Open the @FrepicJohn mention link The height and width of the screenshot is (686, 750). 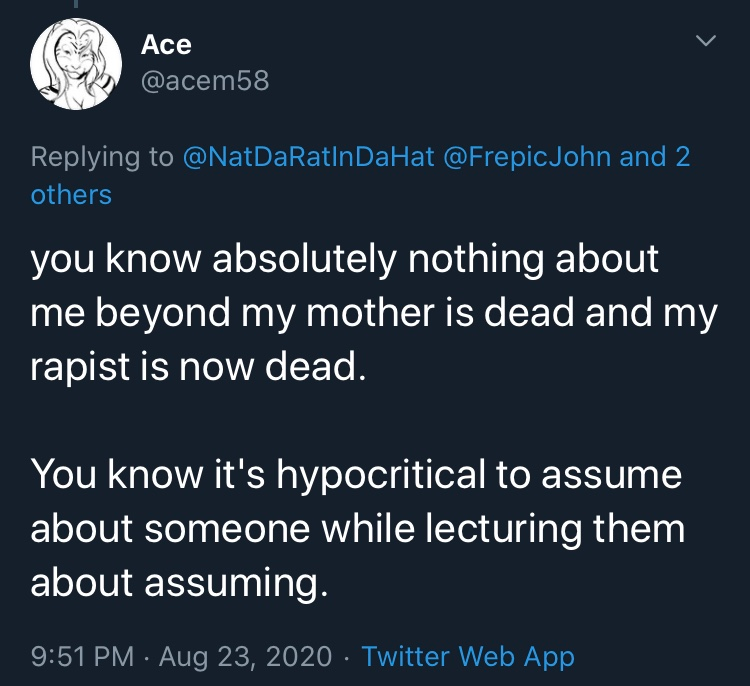tap(527, 156)
